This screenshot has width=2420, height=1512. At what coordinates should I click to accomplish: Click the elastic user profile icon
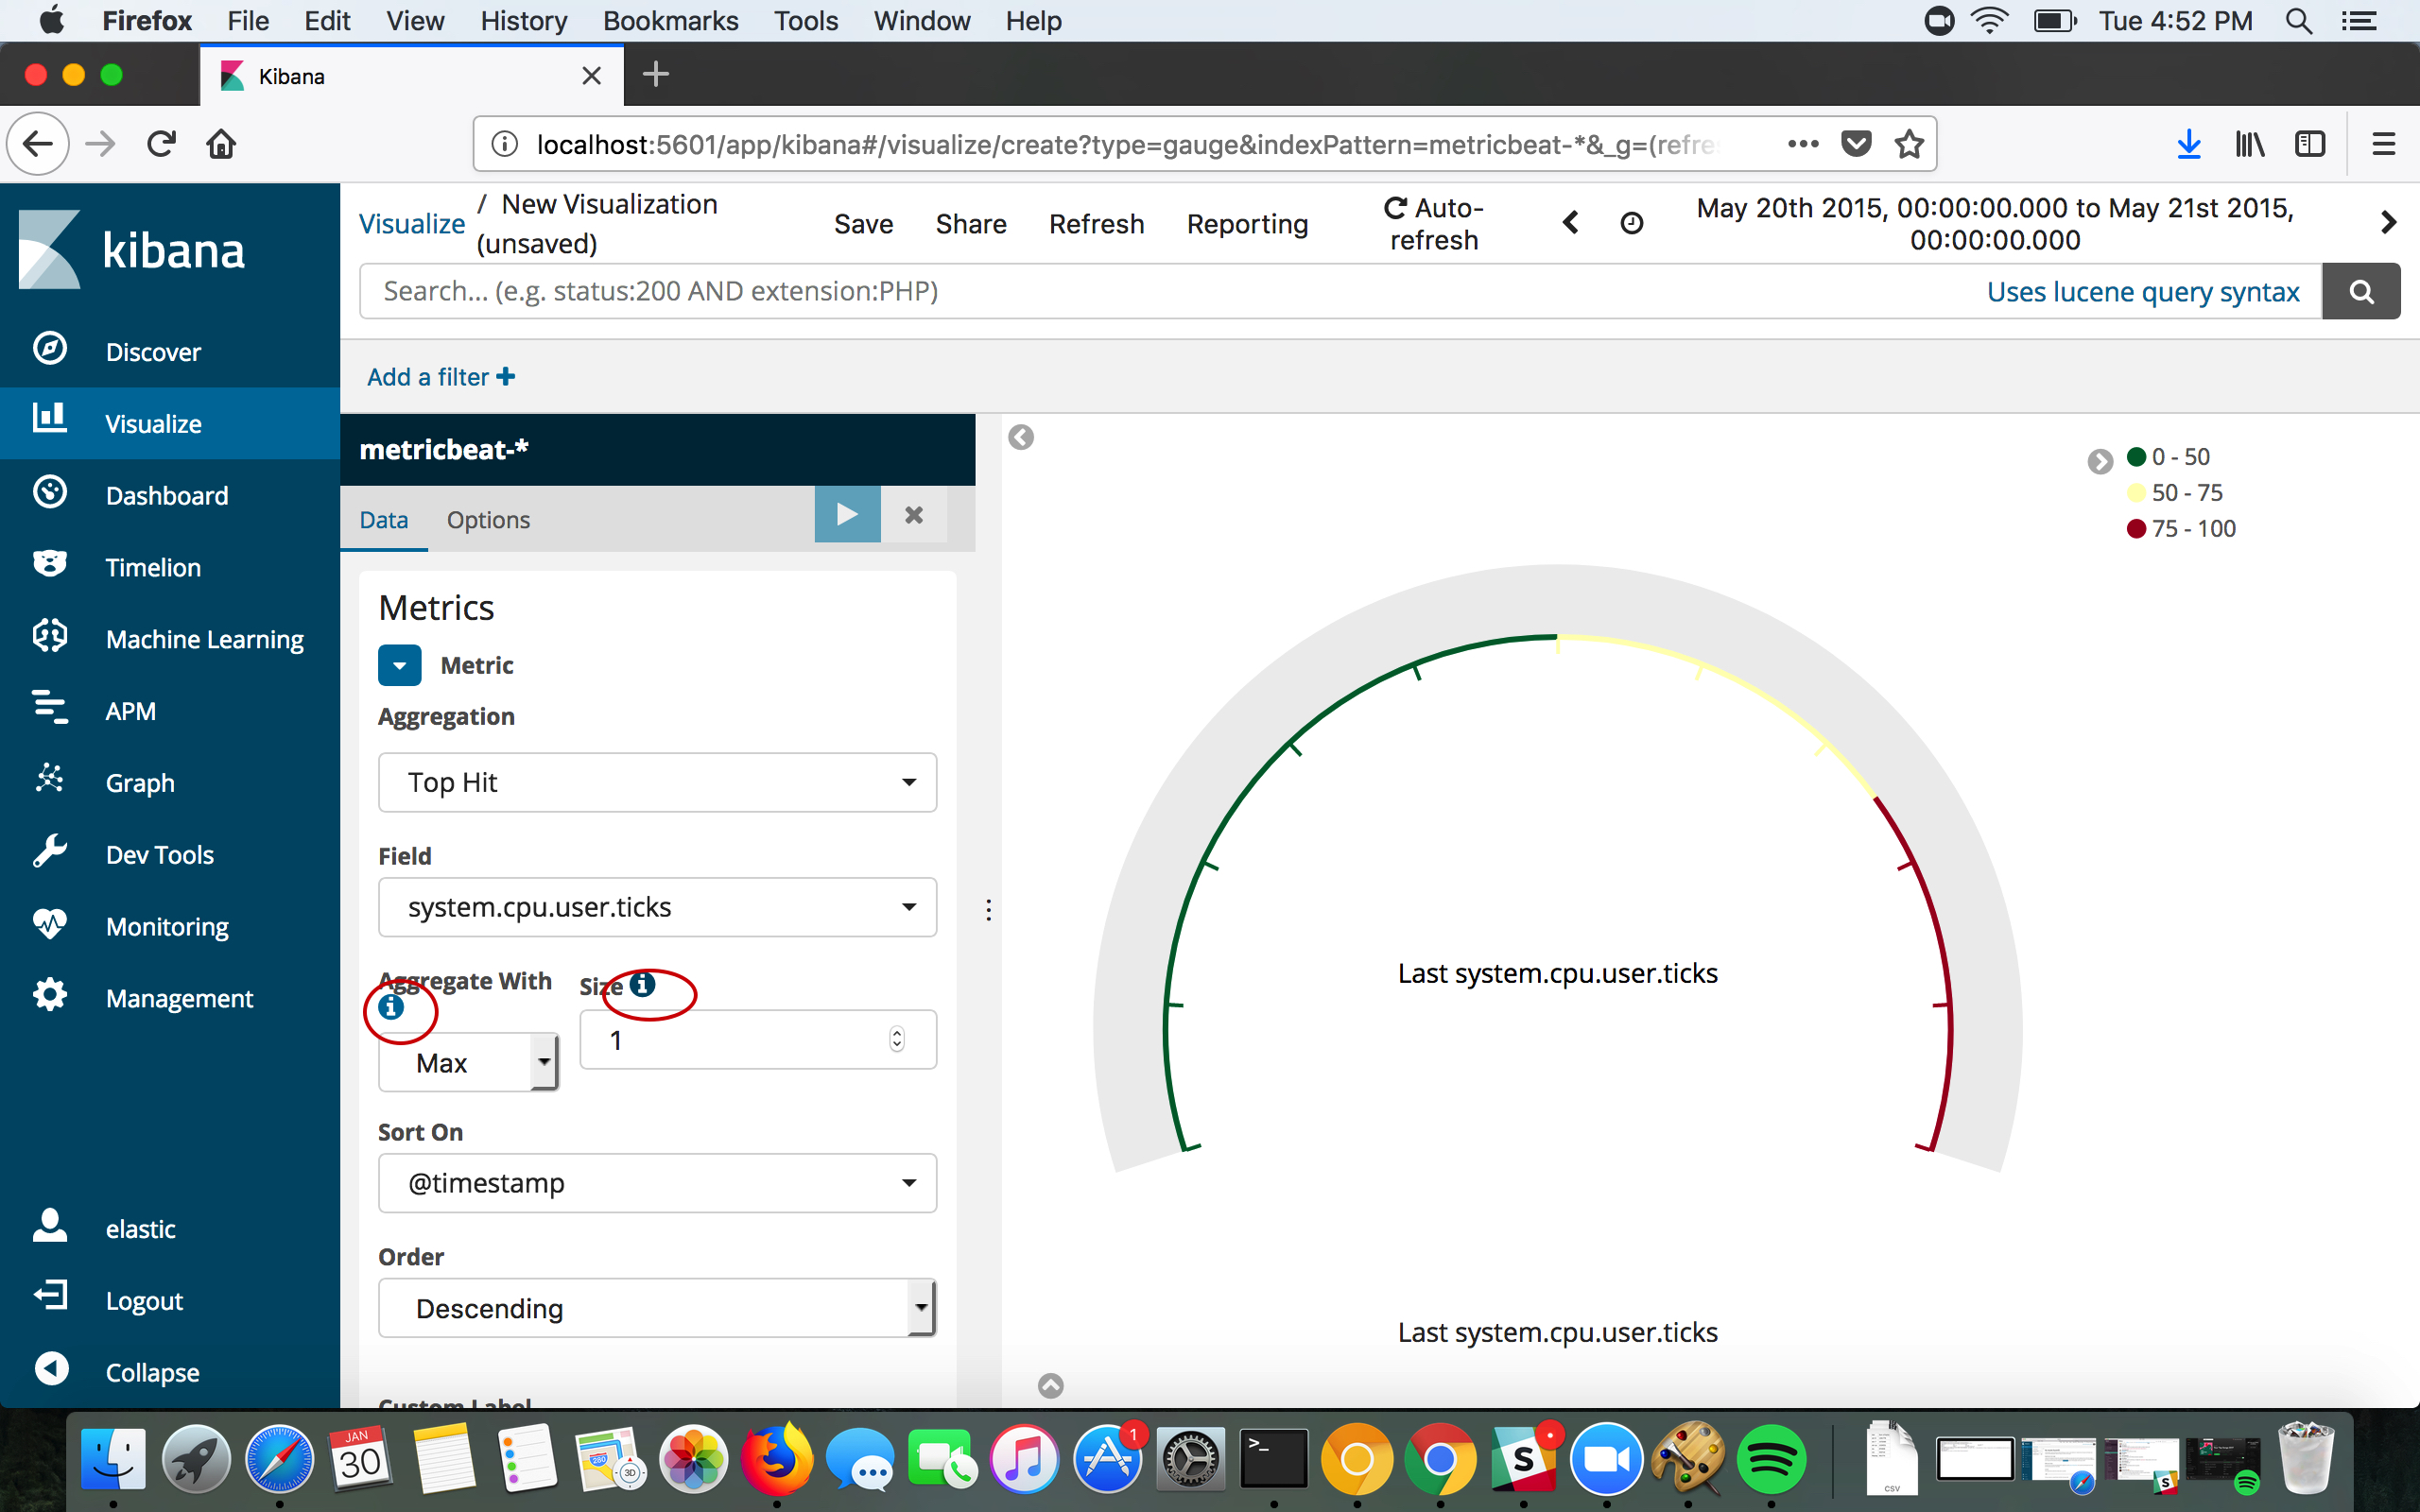pyautogui.click(x=50, y=1226)
